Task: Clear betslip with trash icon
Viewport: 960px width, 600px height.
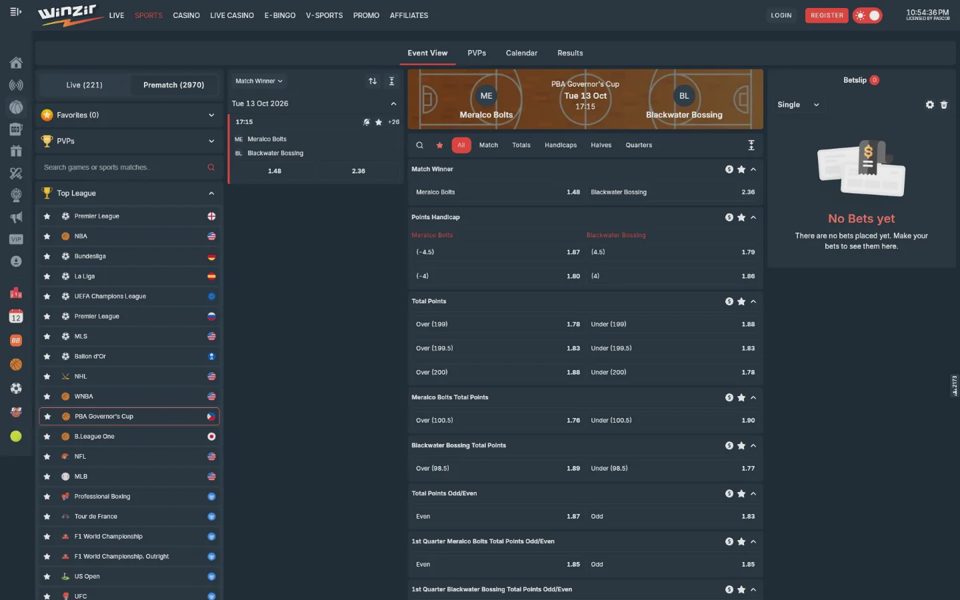Action: pyautogui.click(x=943, y=105)
